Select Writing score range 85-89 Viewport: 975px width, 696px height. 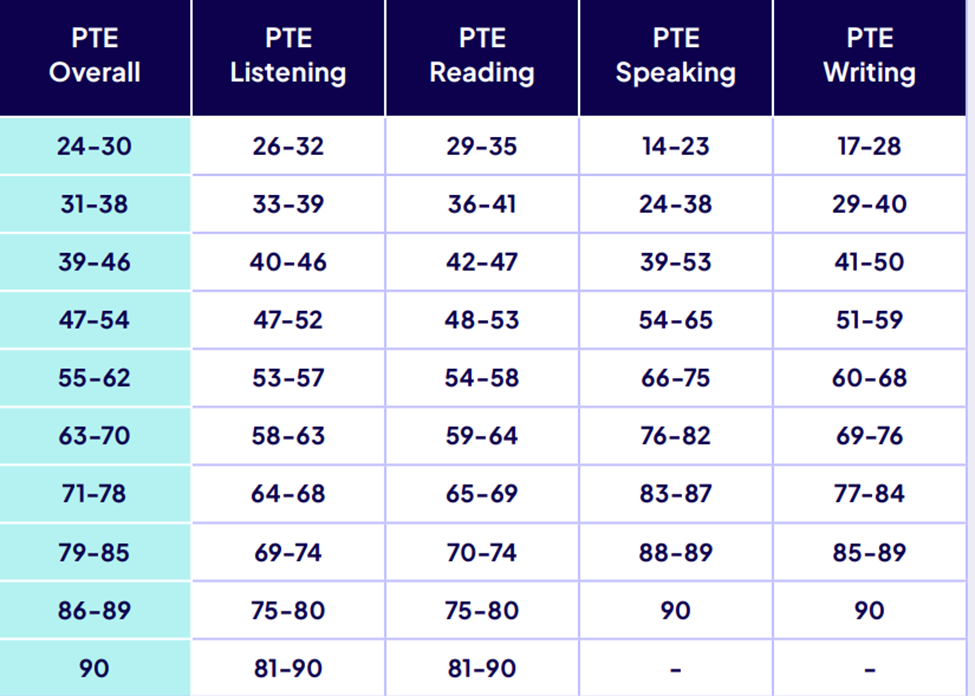click(x=869, y=552)
